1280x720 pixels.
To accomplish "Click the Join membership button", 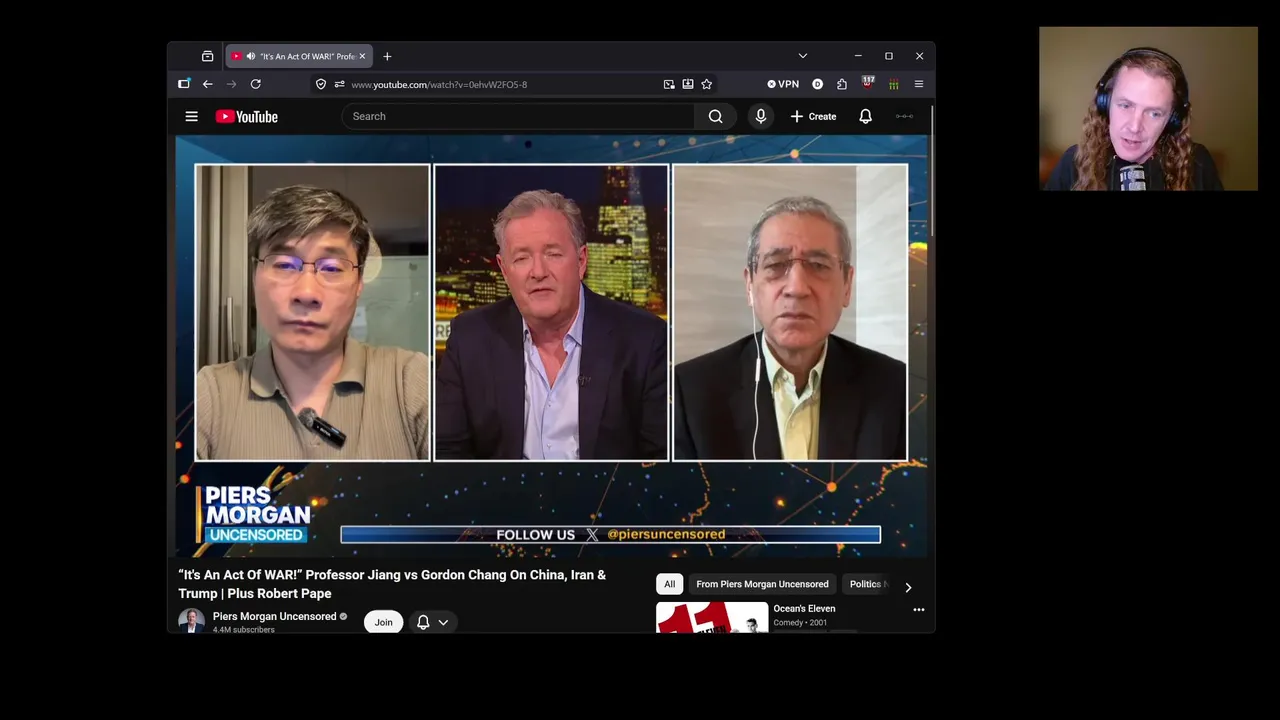I will (383, 622).
